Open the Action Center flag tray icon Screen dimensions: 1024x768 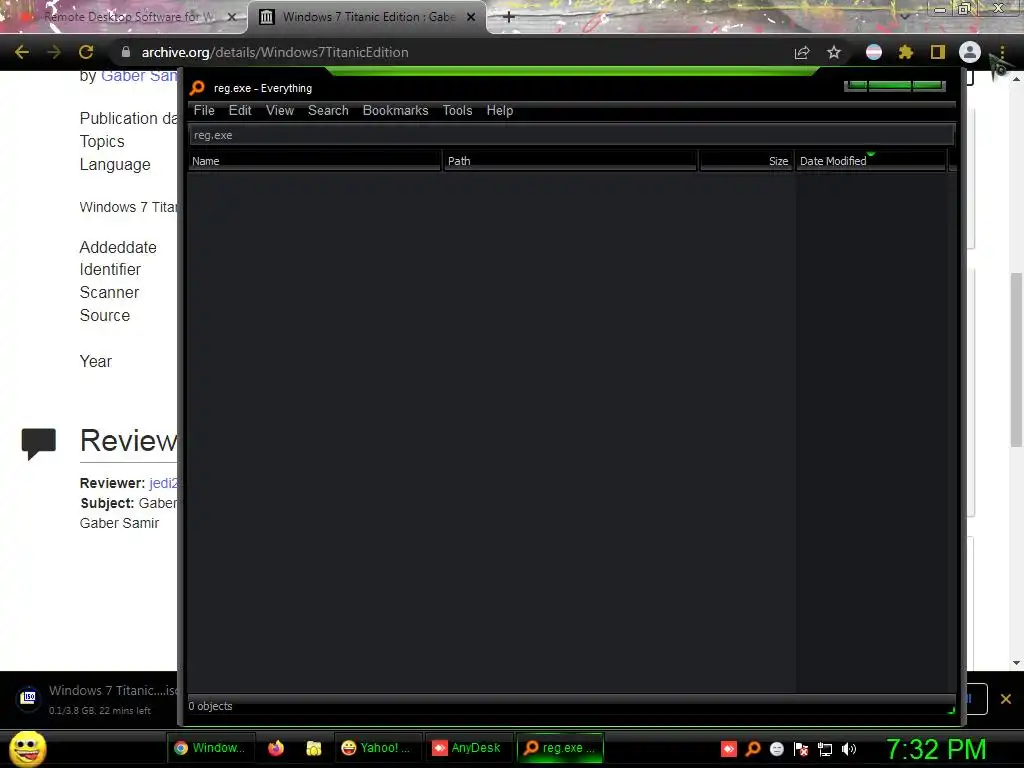pos(801,749)
